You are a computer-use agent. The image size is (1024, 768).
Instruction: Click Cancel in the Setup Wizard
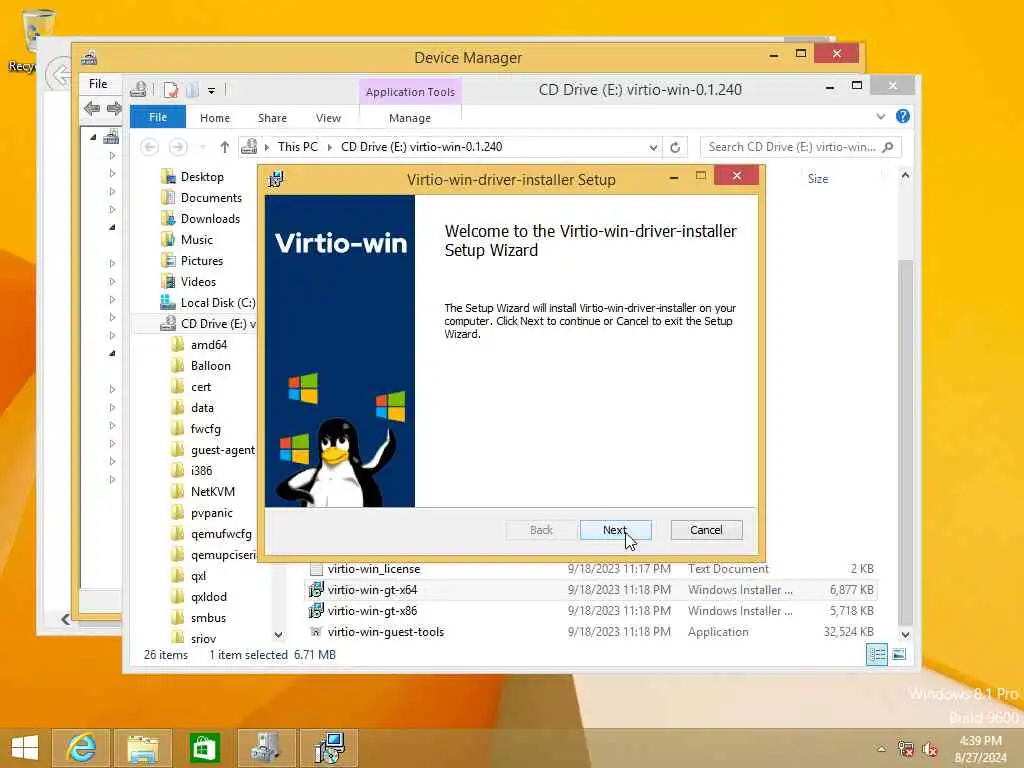click(x=706, y=530)
